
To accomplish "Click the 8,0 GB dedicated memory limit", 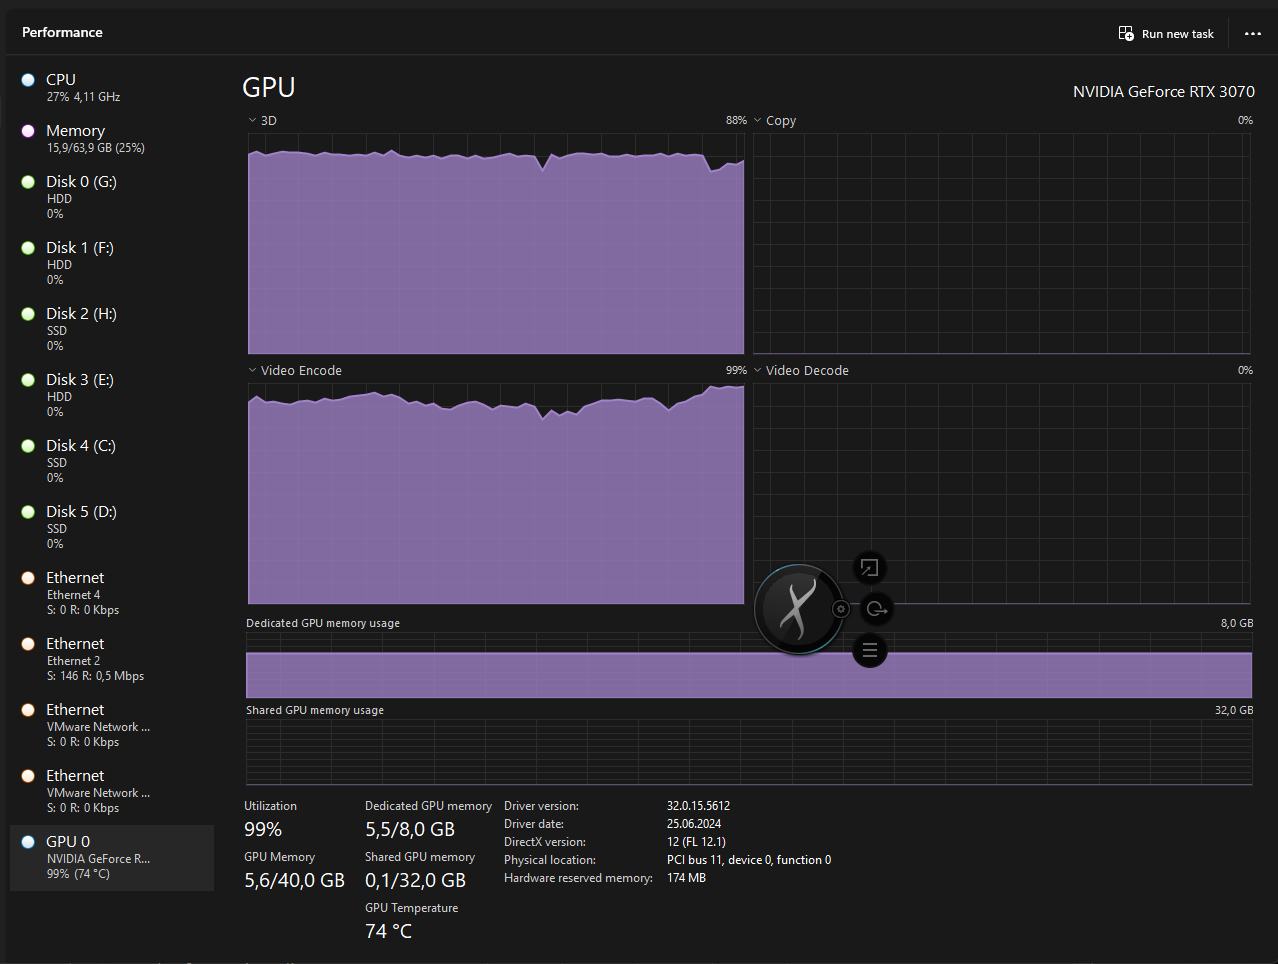I will 1237,623.
